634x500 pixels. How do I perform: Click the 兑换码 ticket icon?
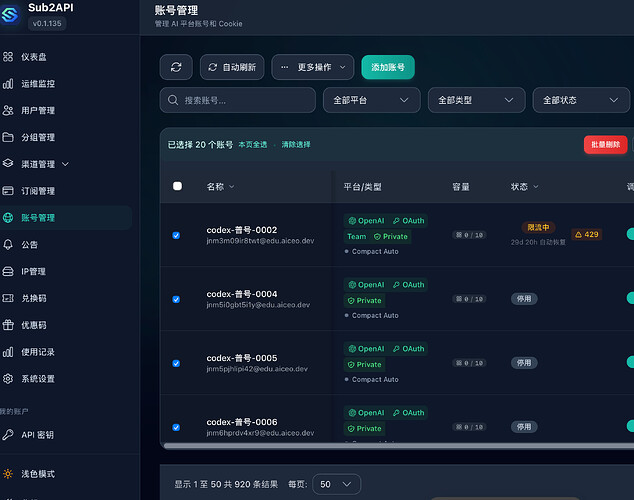click(8, 298)
